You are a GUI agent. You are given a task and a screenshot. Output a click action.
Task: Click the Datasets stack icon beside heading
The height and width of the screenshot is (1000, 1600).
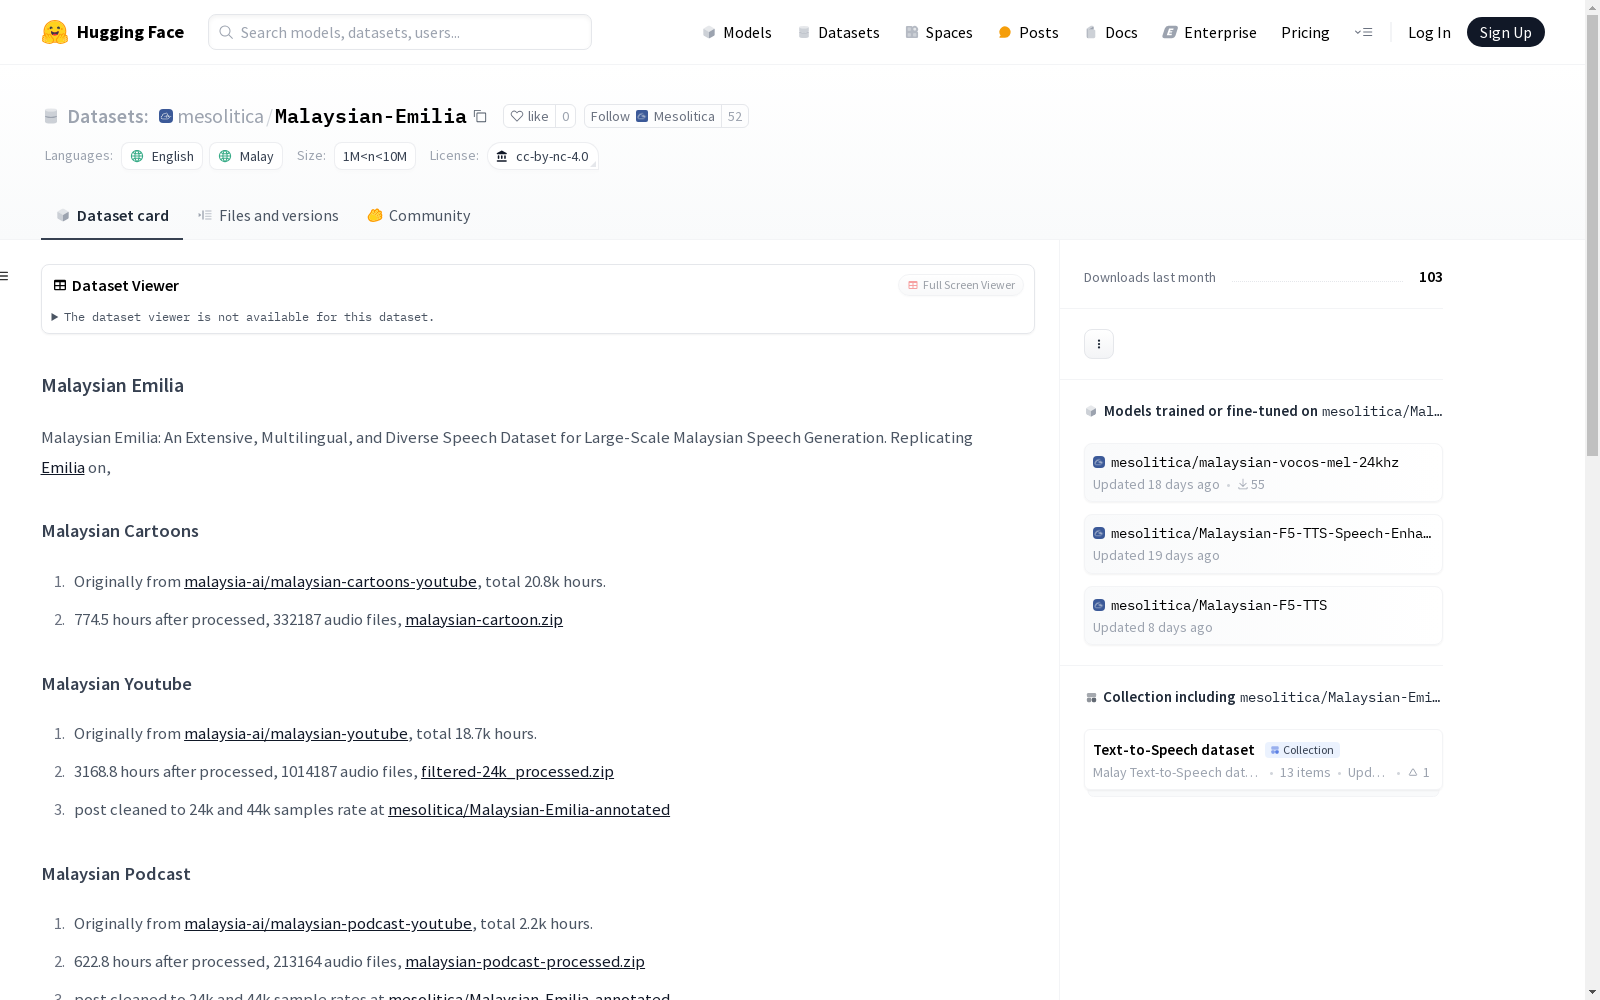51,117
